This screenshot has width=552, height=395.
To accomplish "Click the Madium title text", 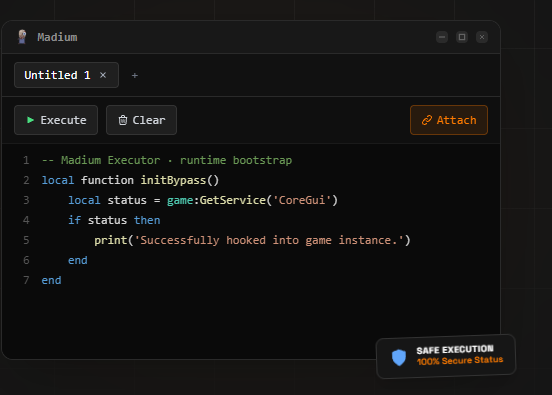I will [57, 37].
